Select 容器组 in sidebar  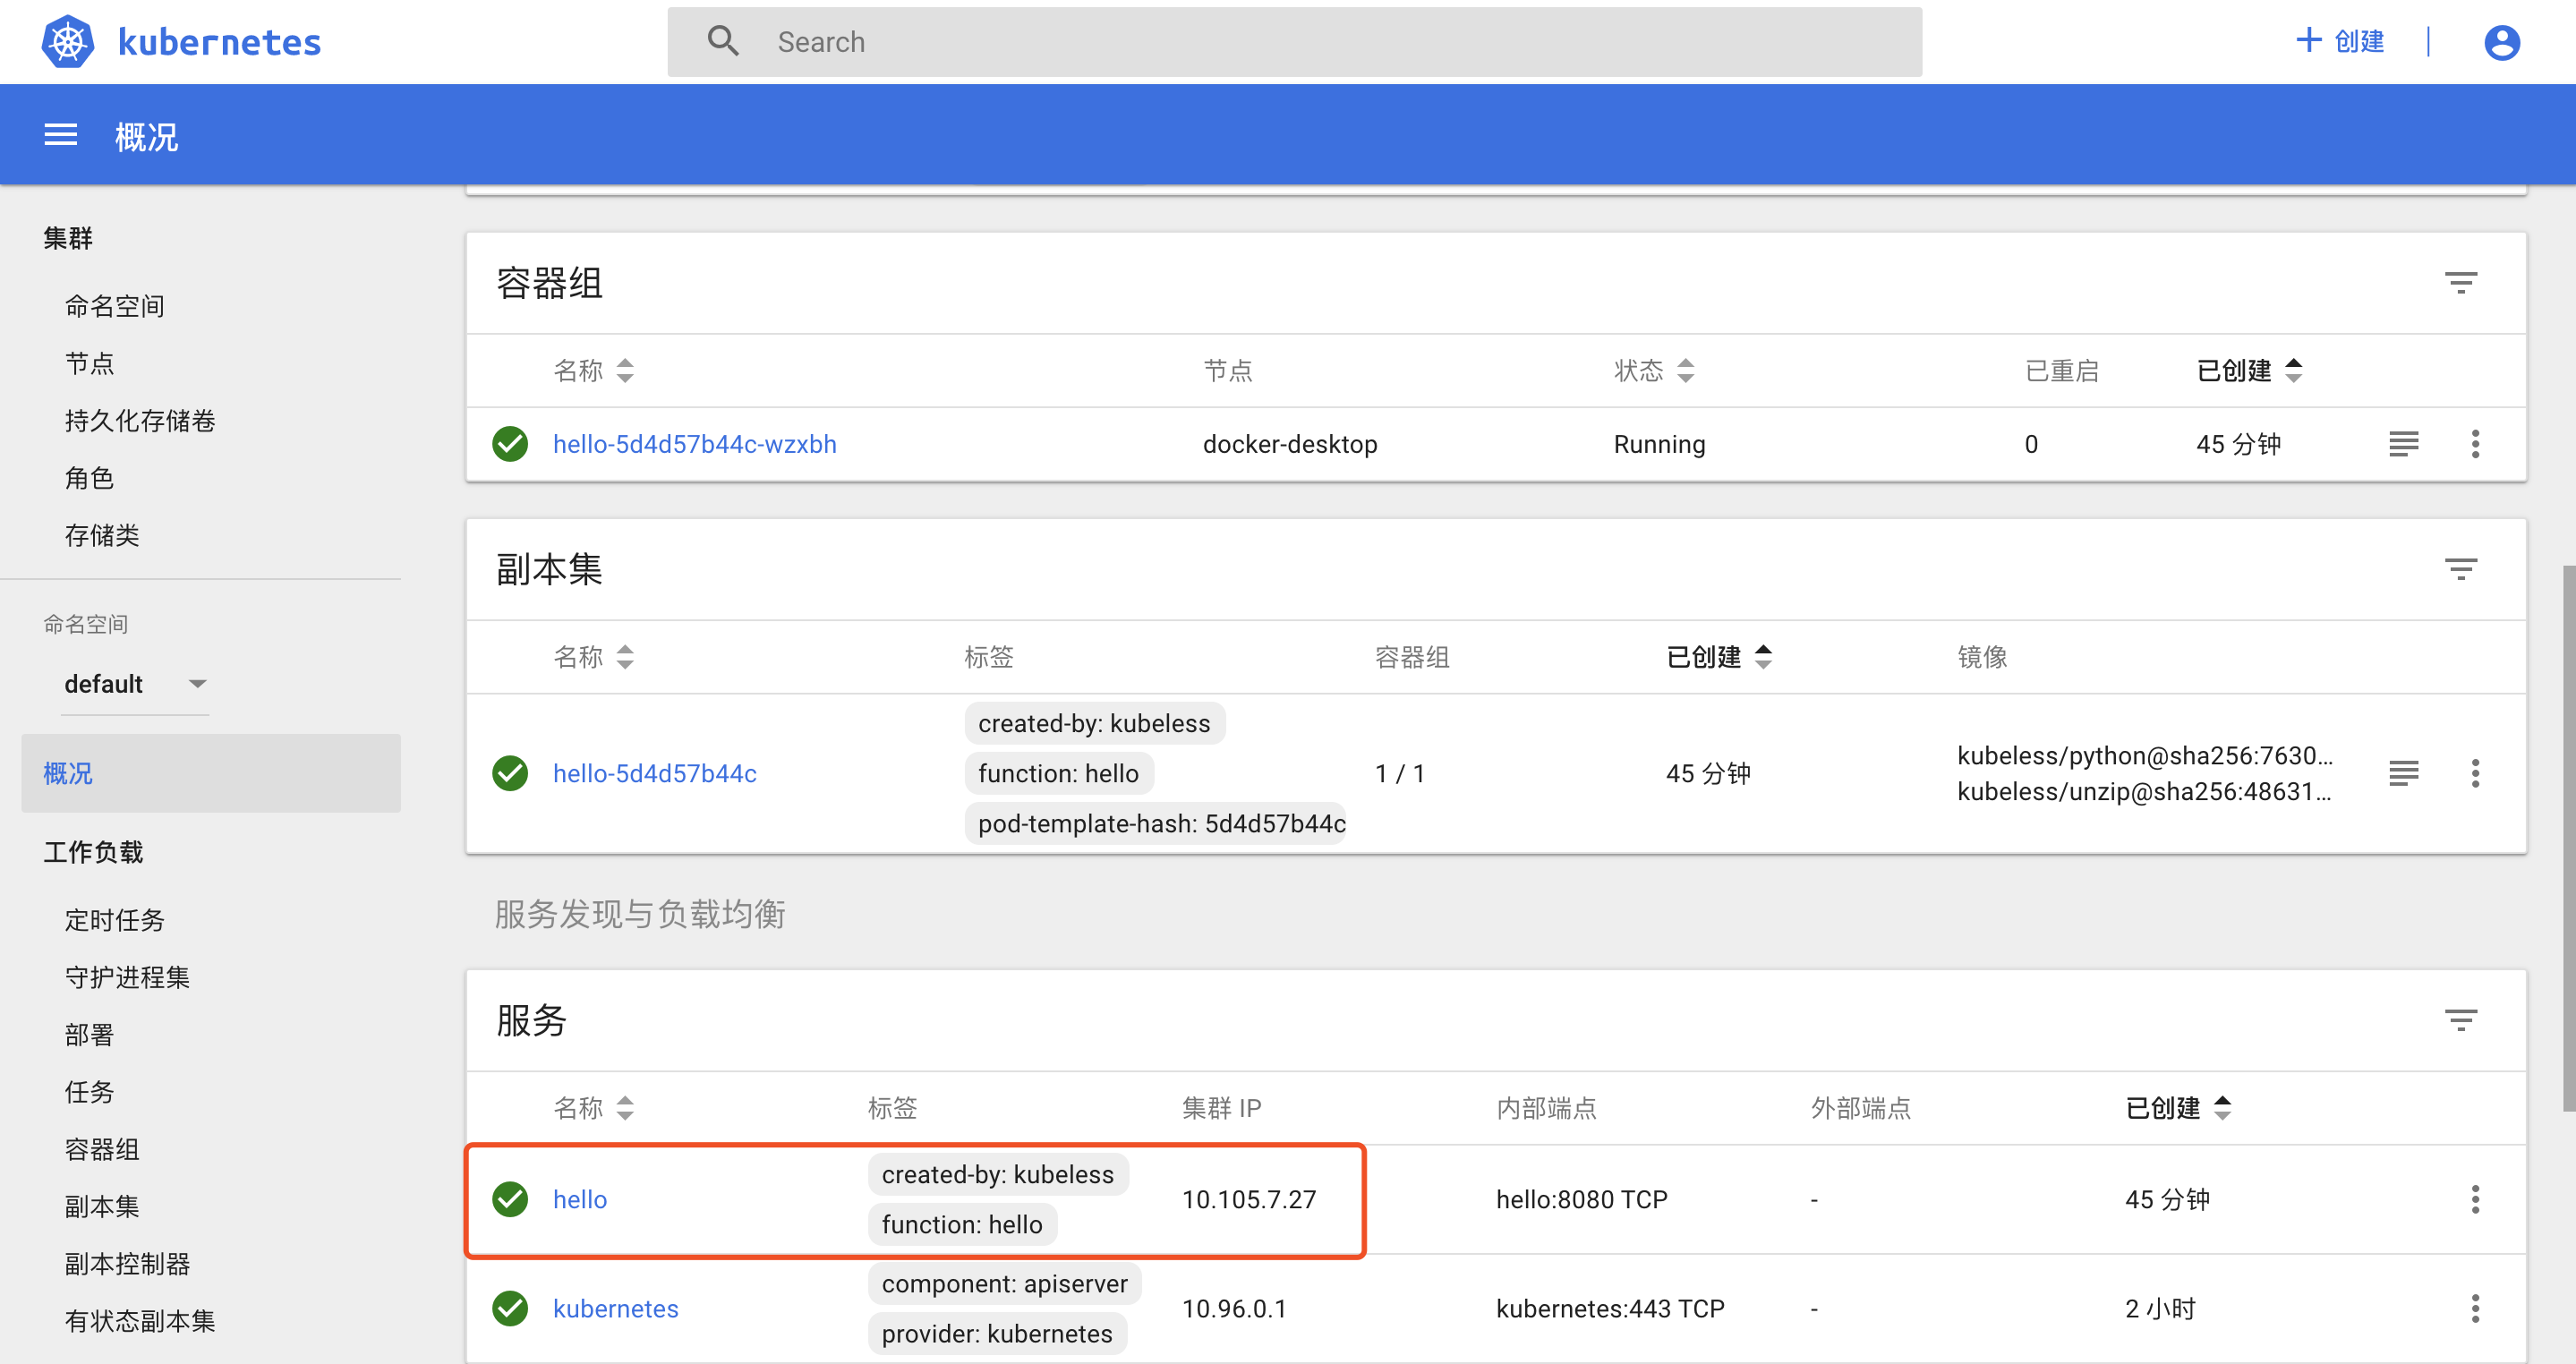(102, 1149)
